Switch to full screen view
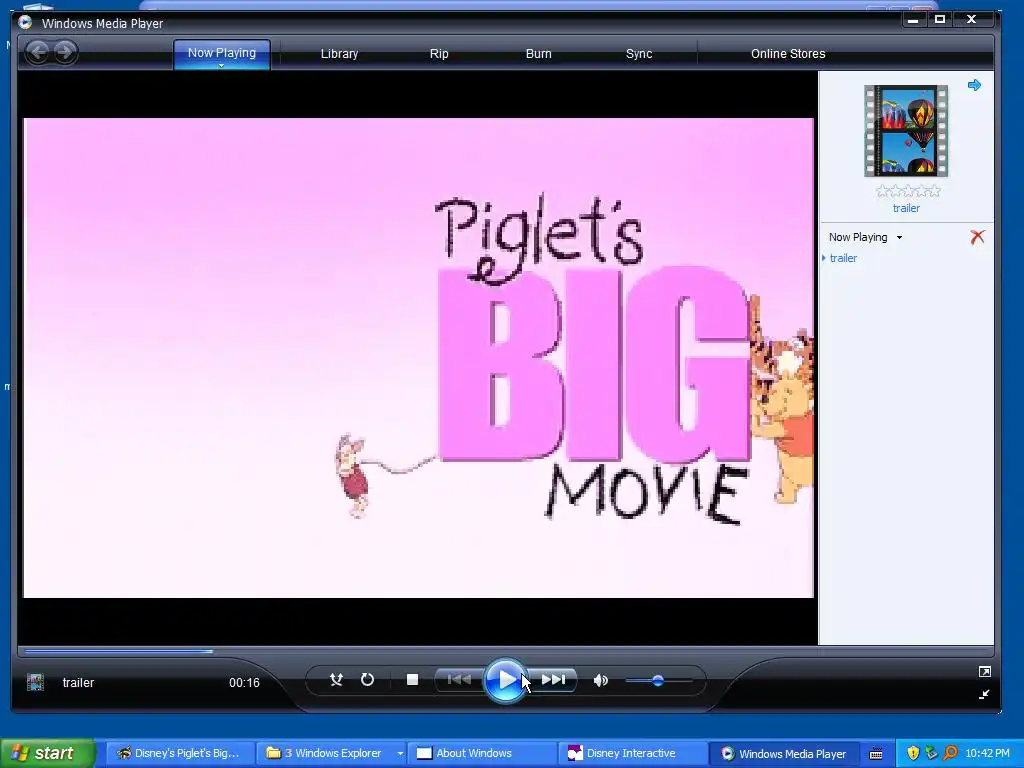 [x=984, y=671]
